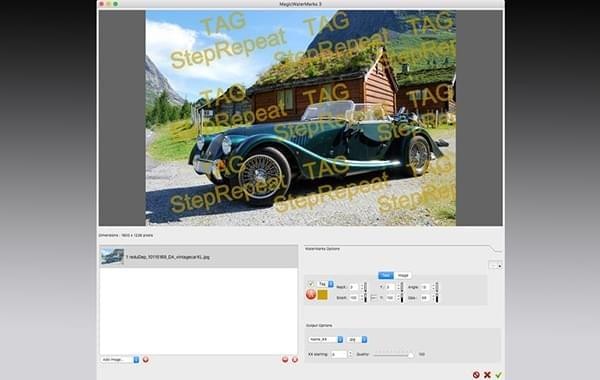Click the watermarked car preview image

[x=300, y=118]
